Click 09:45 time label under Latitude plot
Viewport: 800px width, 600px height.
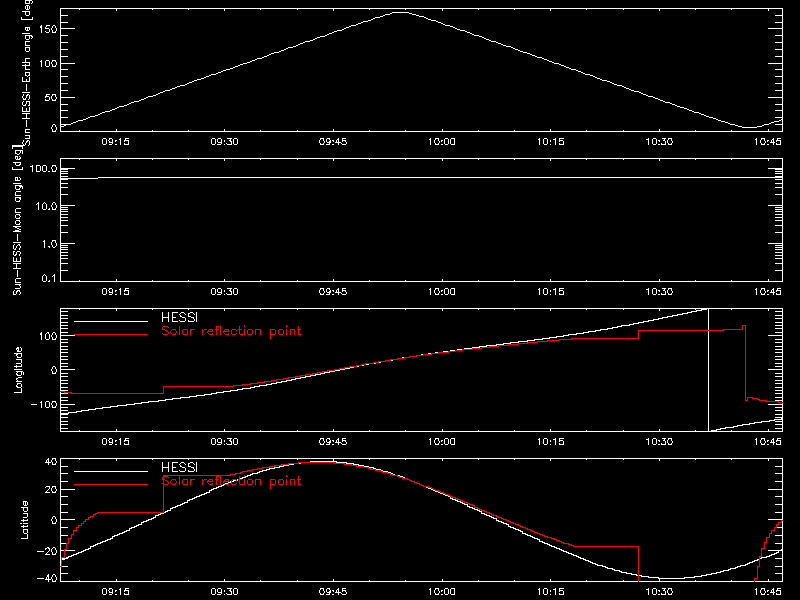pos(333,592)
